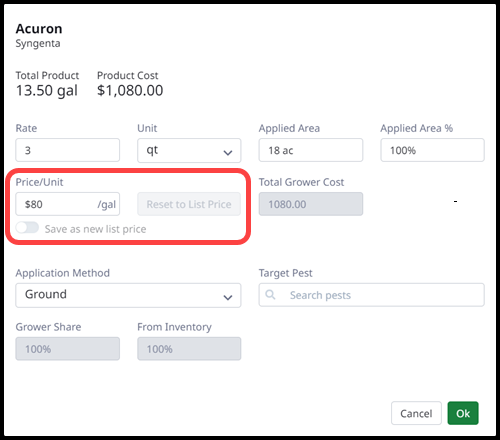Click the Price/Unit label
The width and height of the screenshot is (500, 440).
click(x=39, y=182)
